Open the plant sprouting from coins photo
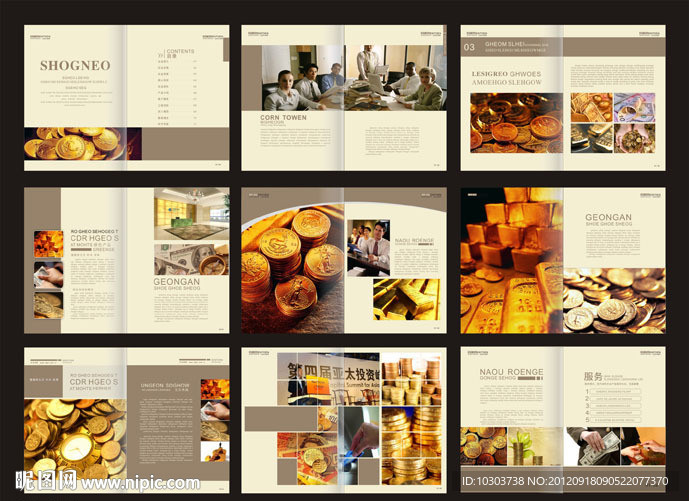Image resolution: width=689 pixels, height=501 pixels. point(535,446)
